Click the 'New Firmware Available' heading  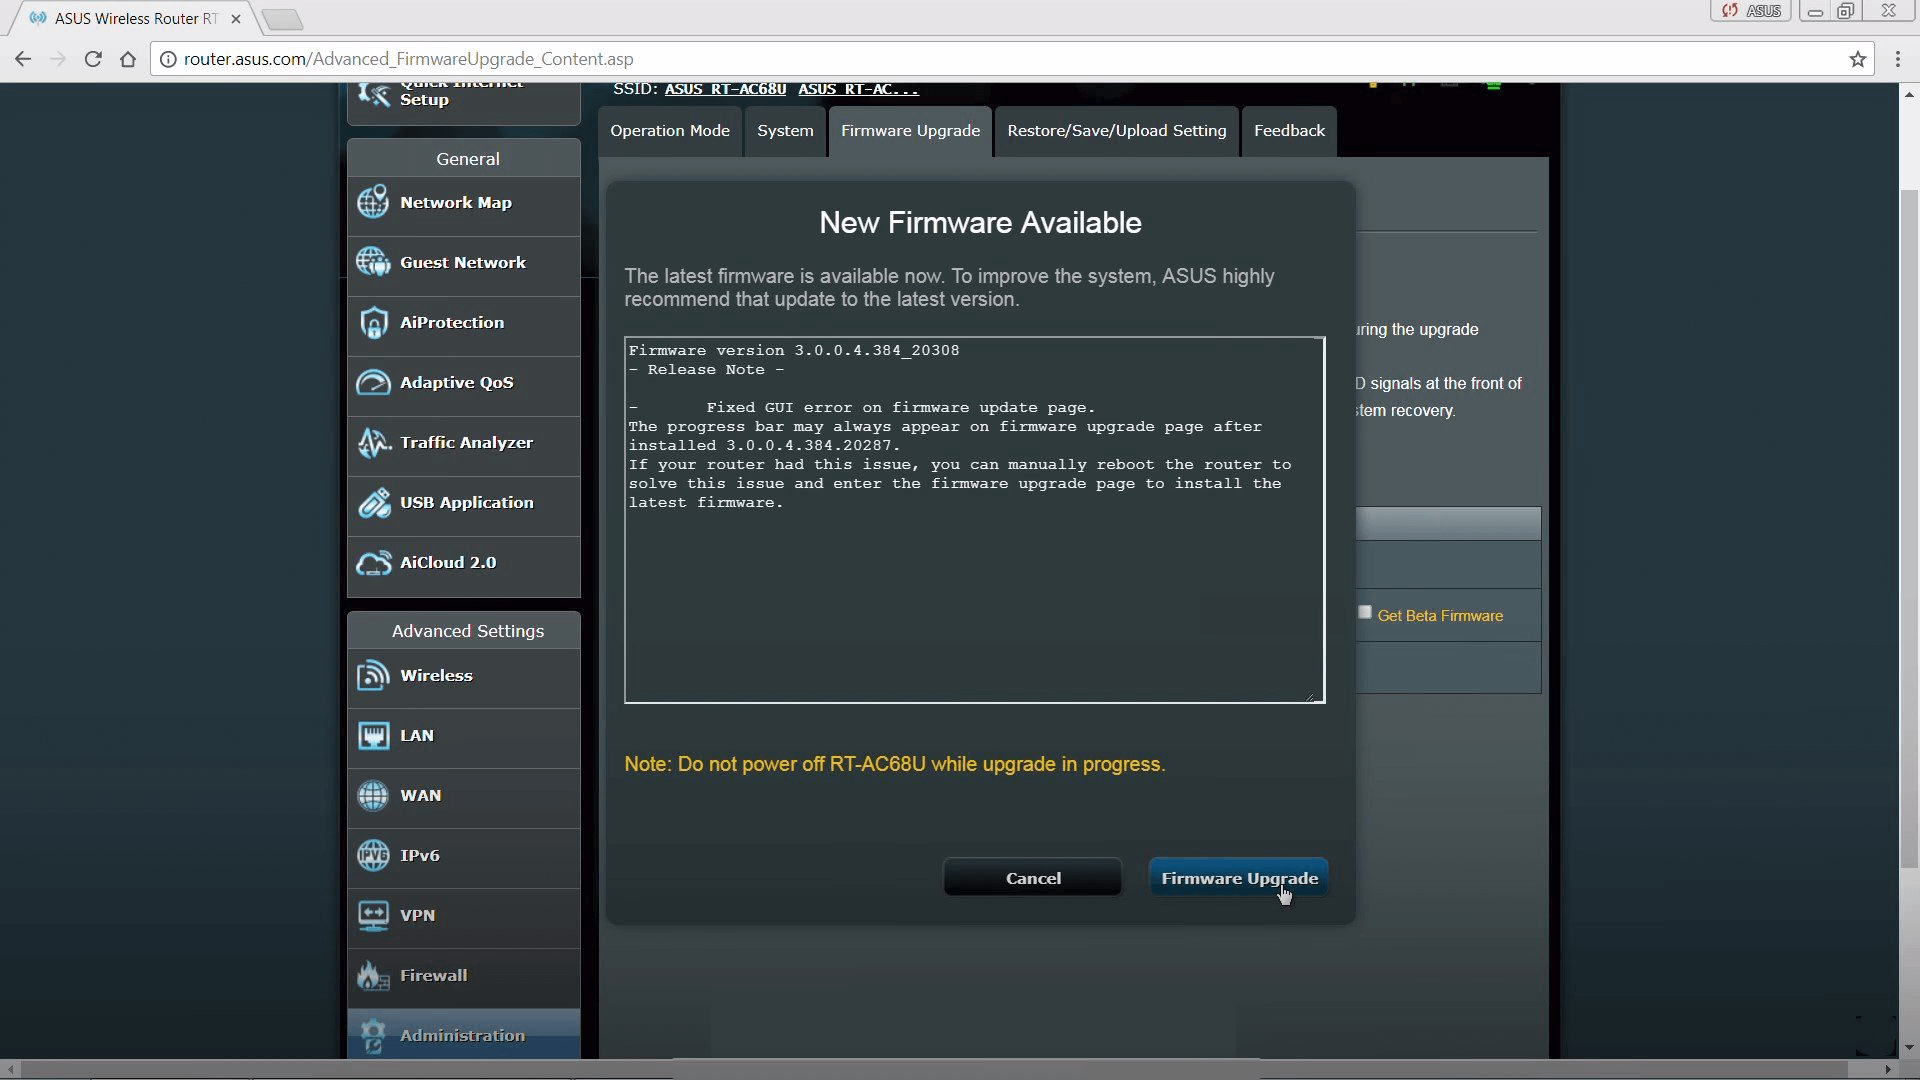tap(980, 222)
